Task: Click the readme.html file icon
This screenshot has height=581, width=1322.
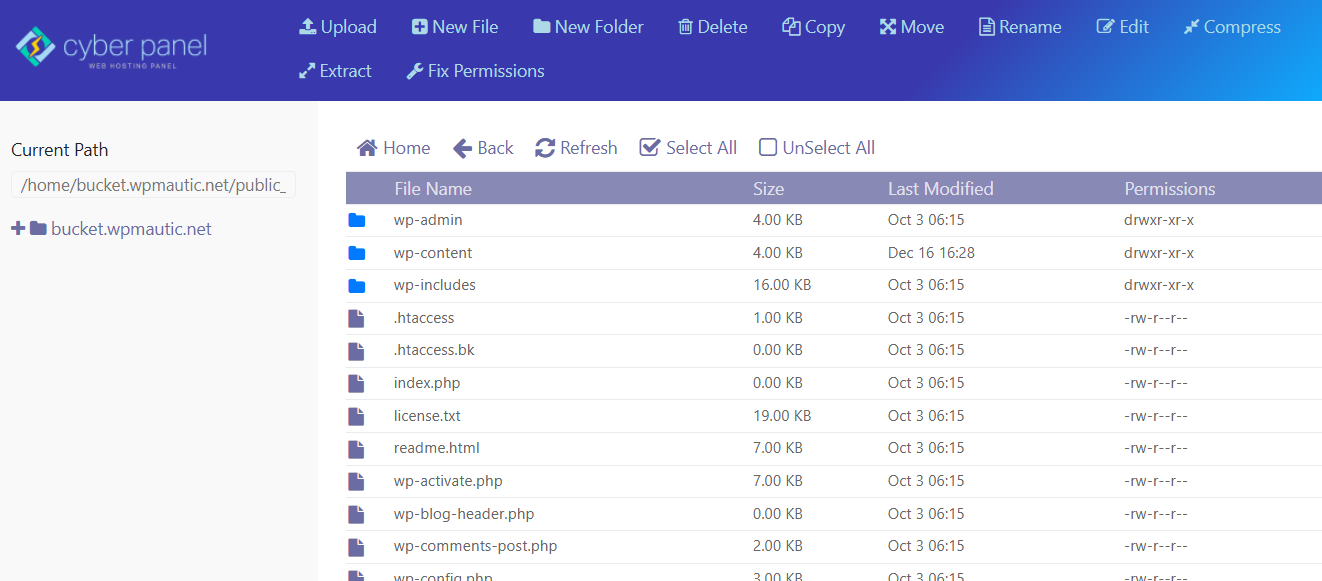Action: click(x=355, y=448)
